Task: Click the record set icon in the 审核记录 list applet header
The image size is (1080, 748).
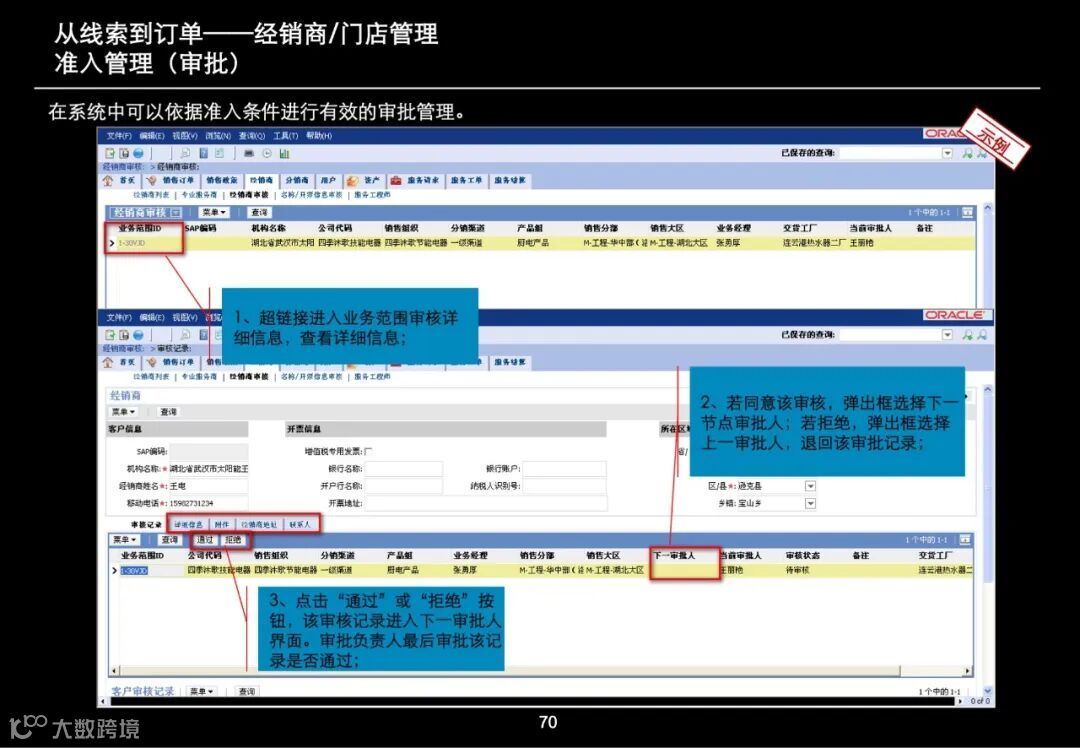Action: click(x=965, y=539)
